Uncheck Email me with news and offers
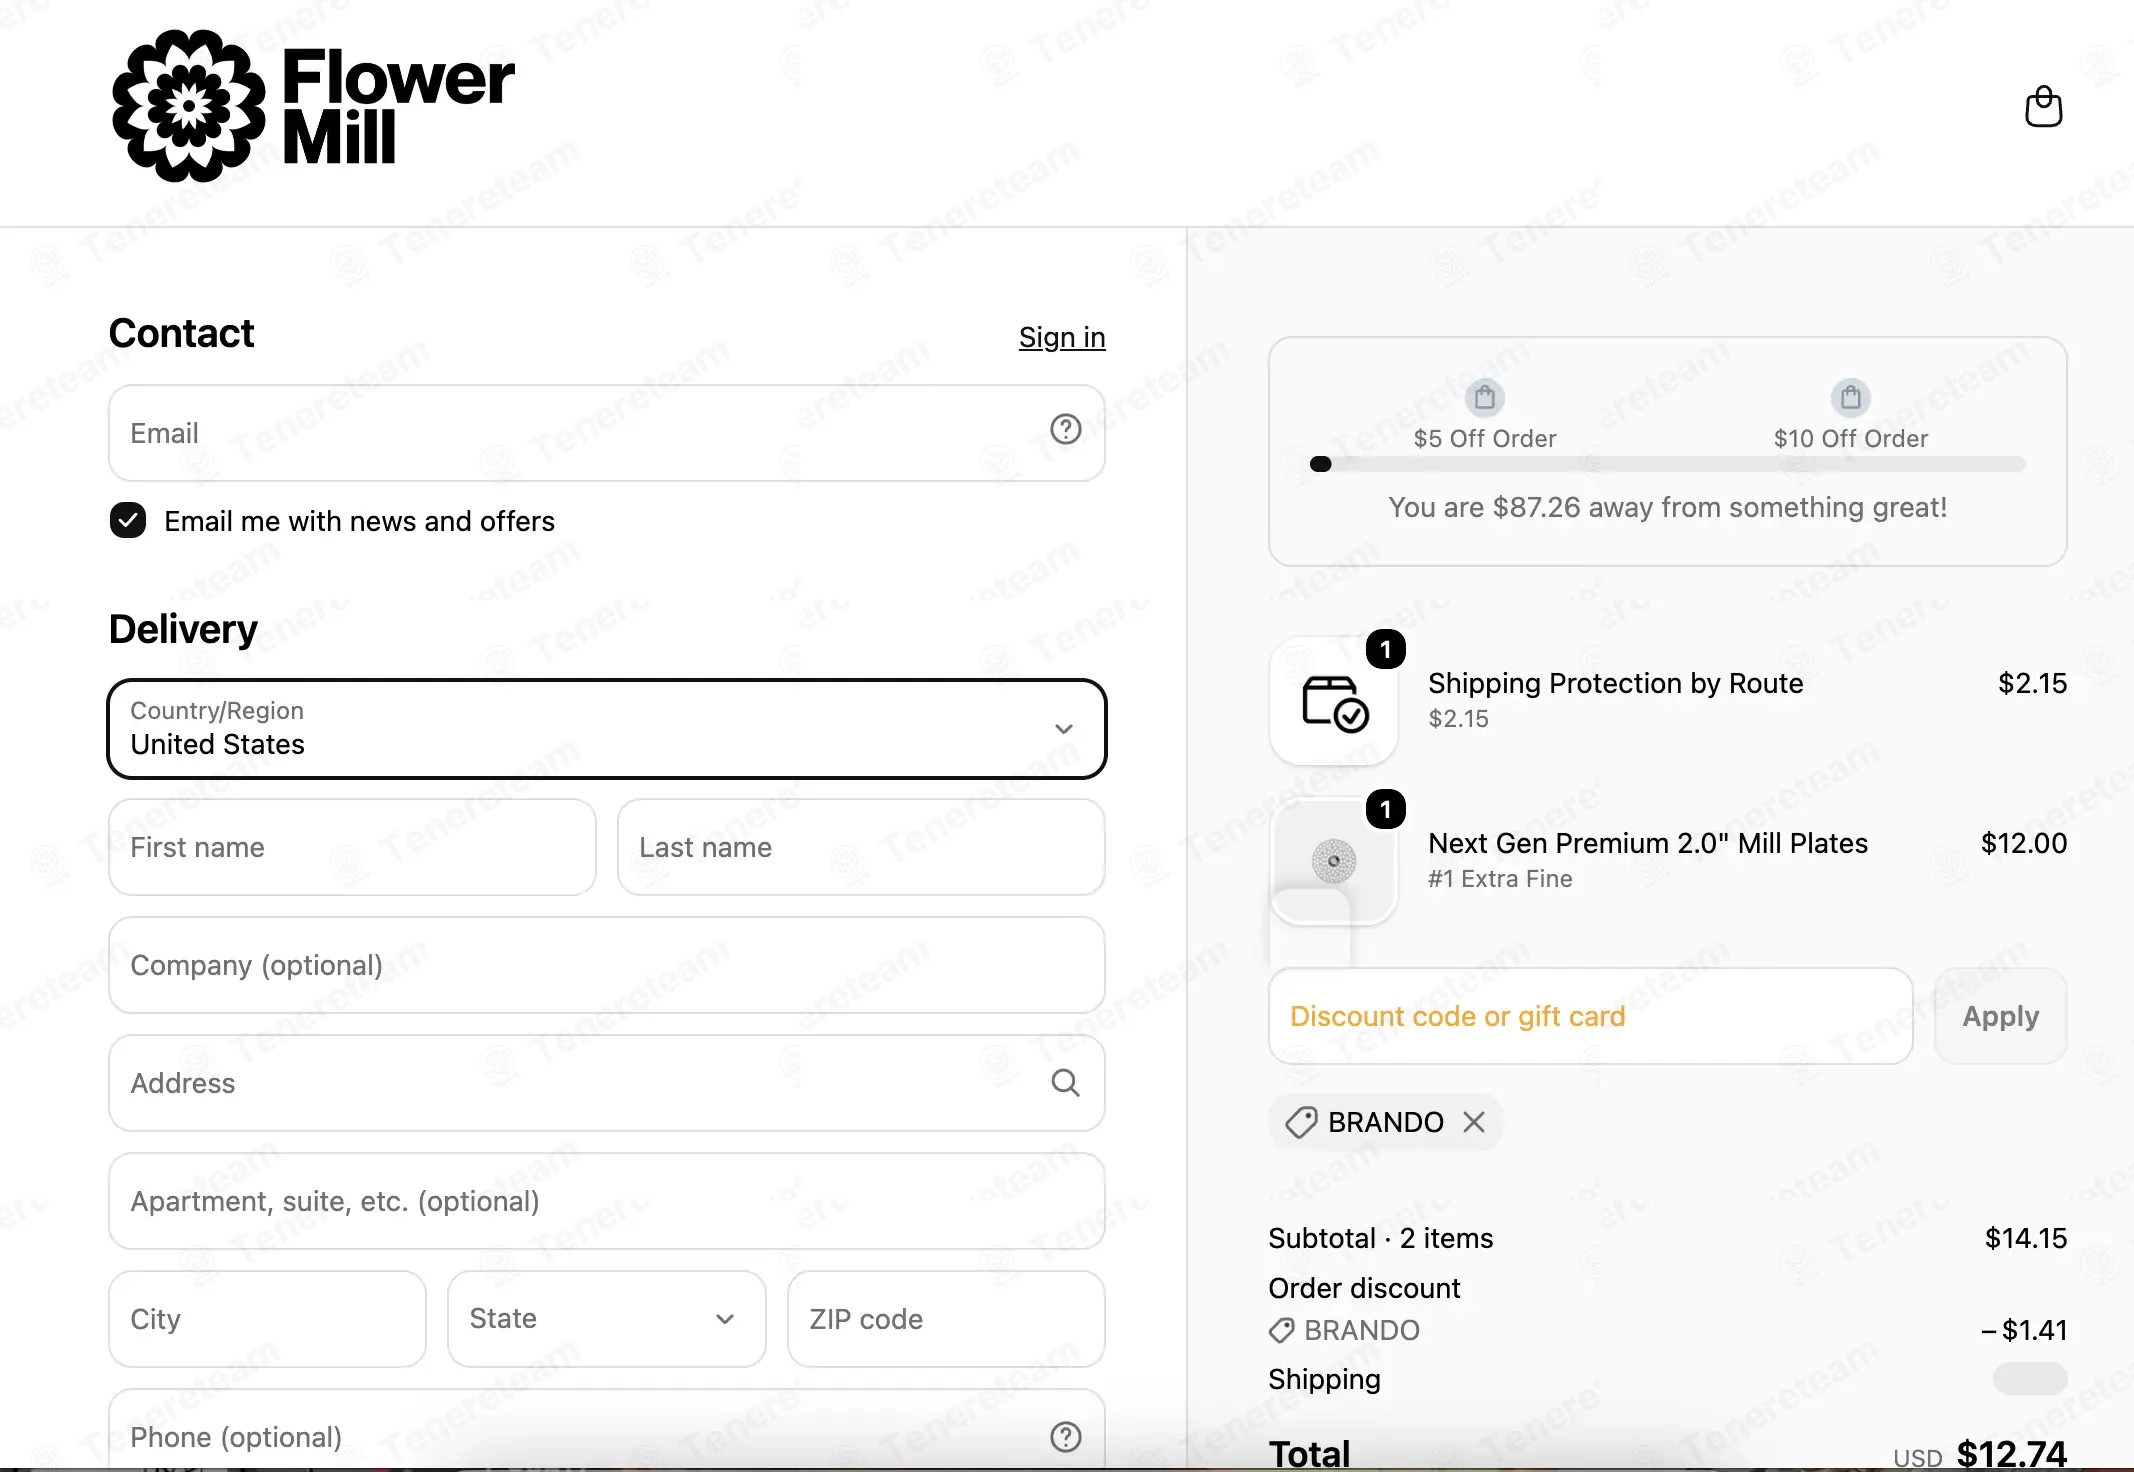Screen dimensions: 2134x1472 click(x=128, y=520)
